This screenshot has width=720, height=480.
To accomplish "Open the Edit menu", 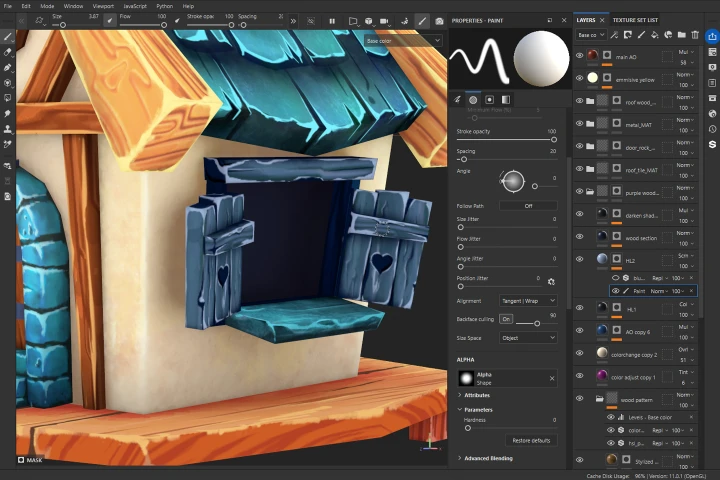I will click(26, 6).
